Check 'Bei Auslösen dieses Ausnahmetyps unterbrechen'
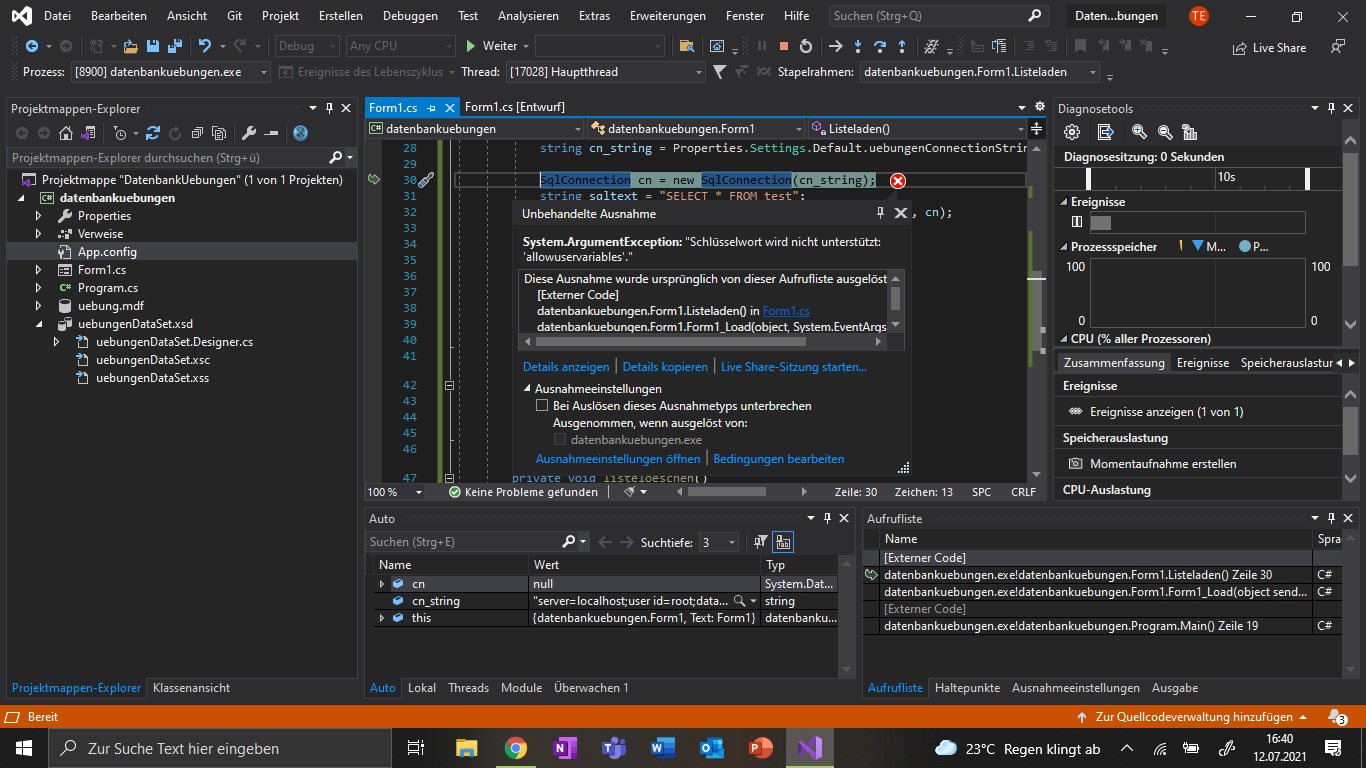This screenshot has width=1366, height=768. tap(542, 406)
